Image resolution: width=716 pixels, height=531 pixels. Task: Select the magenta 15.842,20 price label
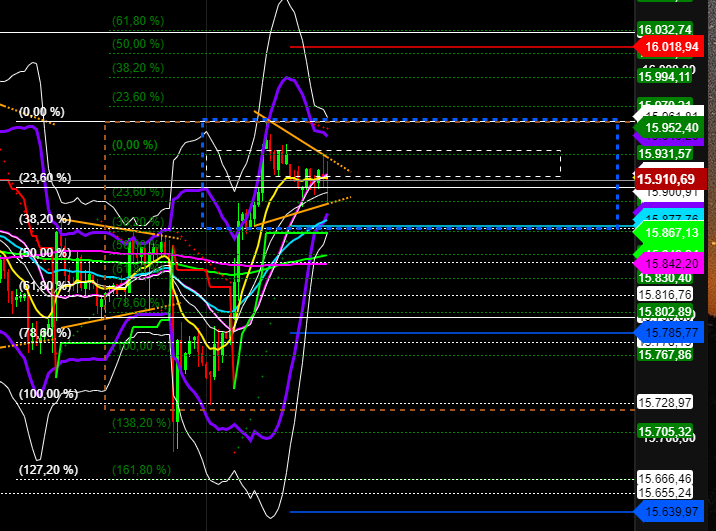669,263
